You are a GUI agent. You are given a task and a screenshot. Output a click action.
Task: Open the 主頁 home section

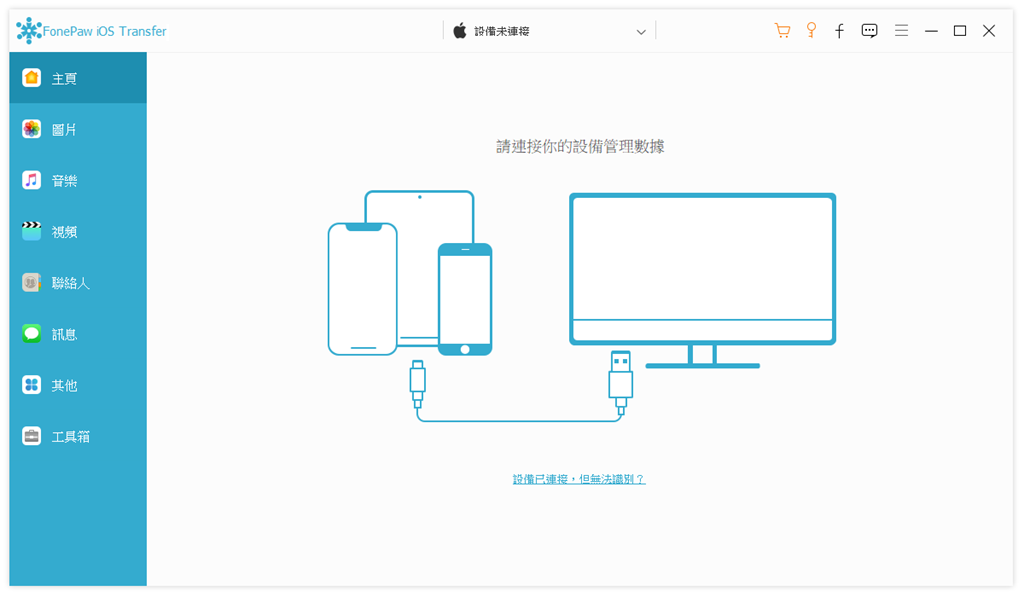pyautogui.click(x=78, y=78)
